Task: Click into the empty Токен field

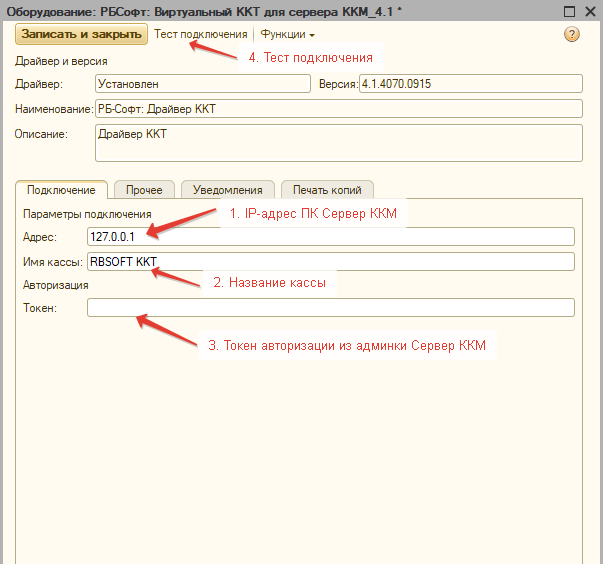Action: [x=331, y=308]
